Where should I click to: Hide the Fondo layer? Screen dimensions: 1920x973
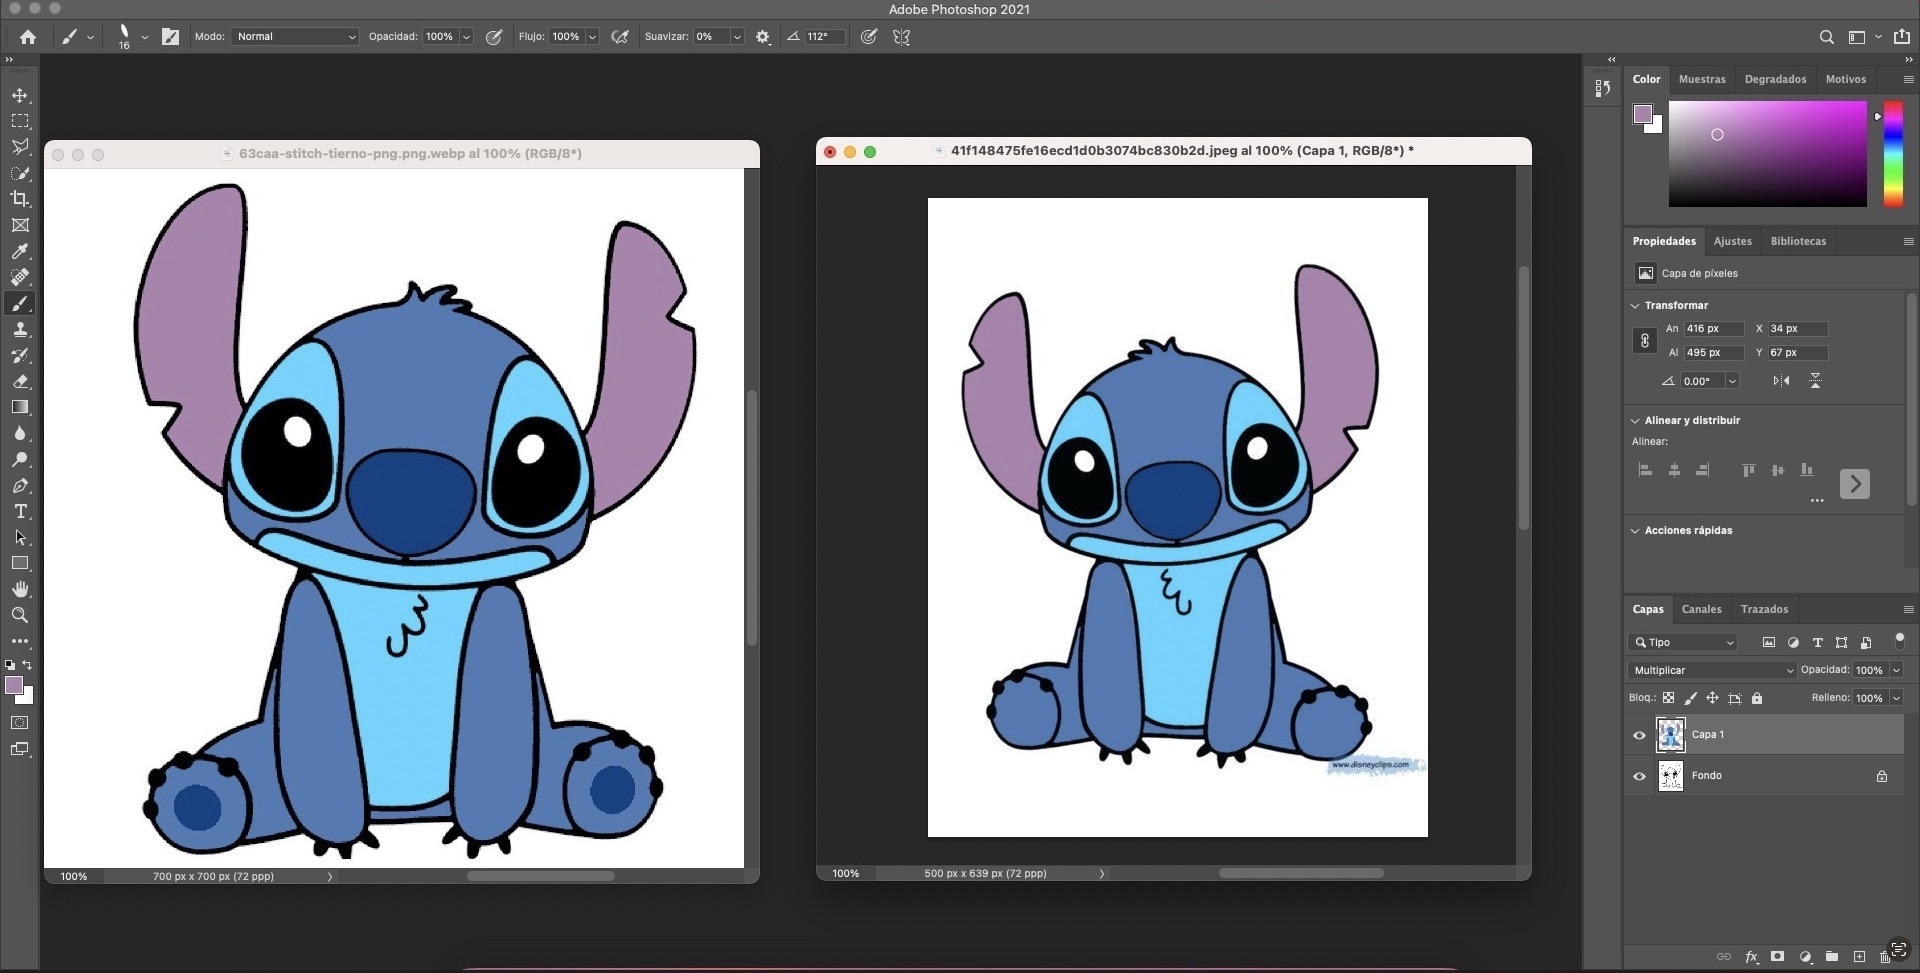(x=1639, y=776)
